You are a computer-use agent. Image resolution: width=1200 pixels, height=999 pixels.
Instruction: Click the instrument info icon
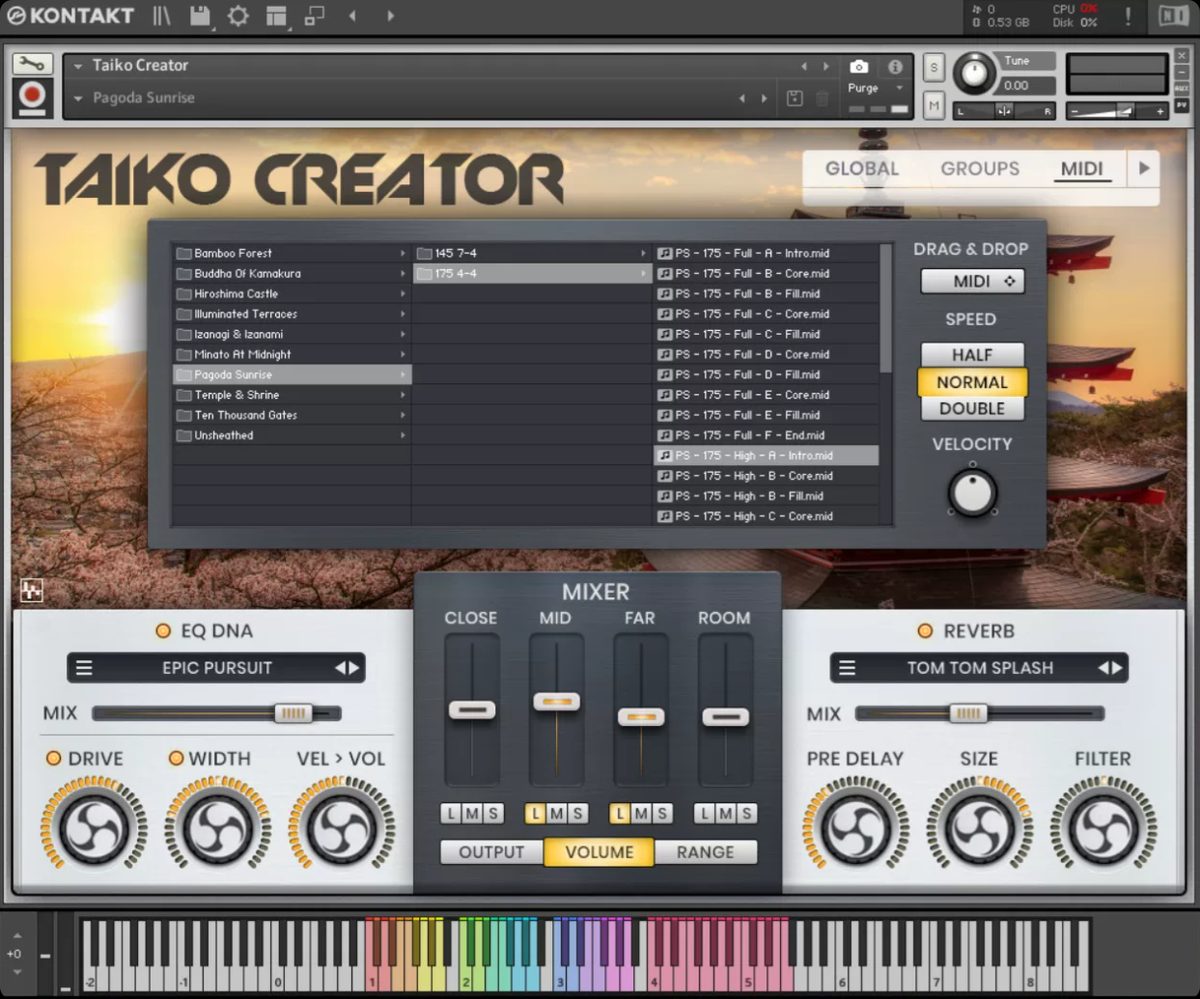[895, 67]
